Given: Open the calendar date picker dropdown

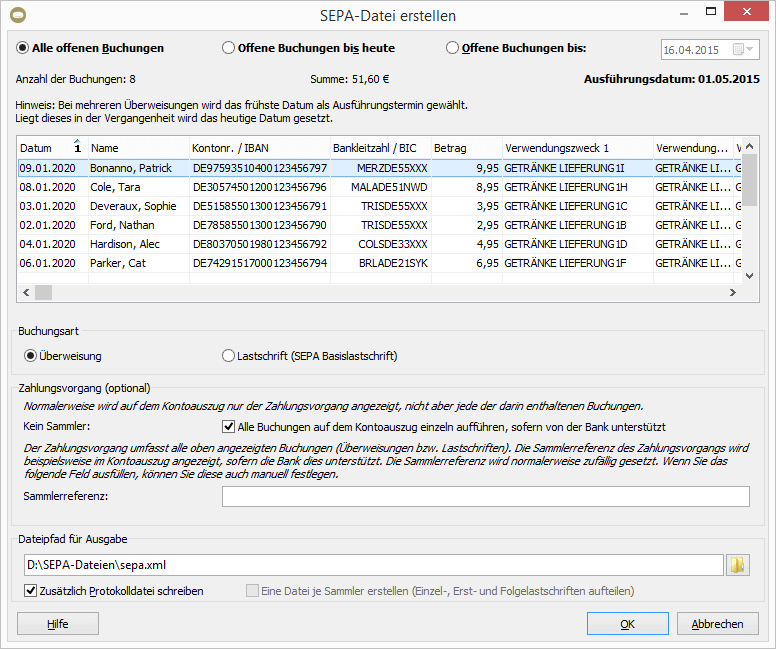Looking at the screenshot, I should tap(743, 50).
